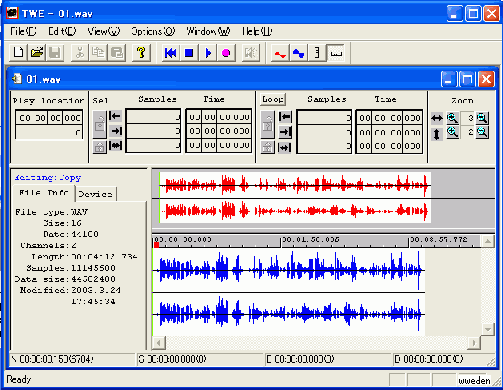Click the vertical double-arrow fit icon in Zoom

[x=437, y=134]
